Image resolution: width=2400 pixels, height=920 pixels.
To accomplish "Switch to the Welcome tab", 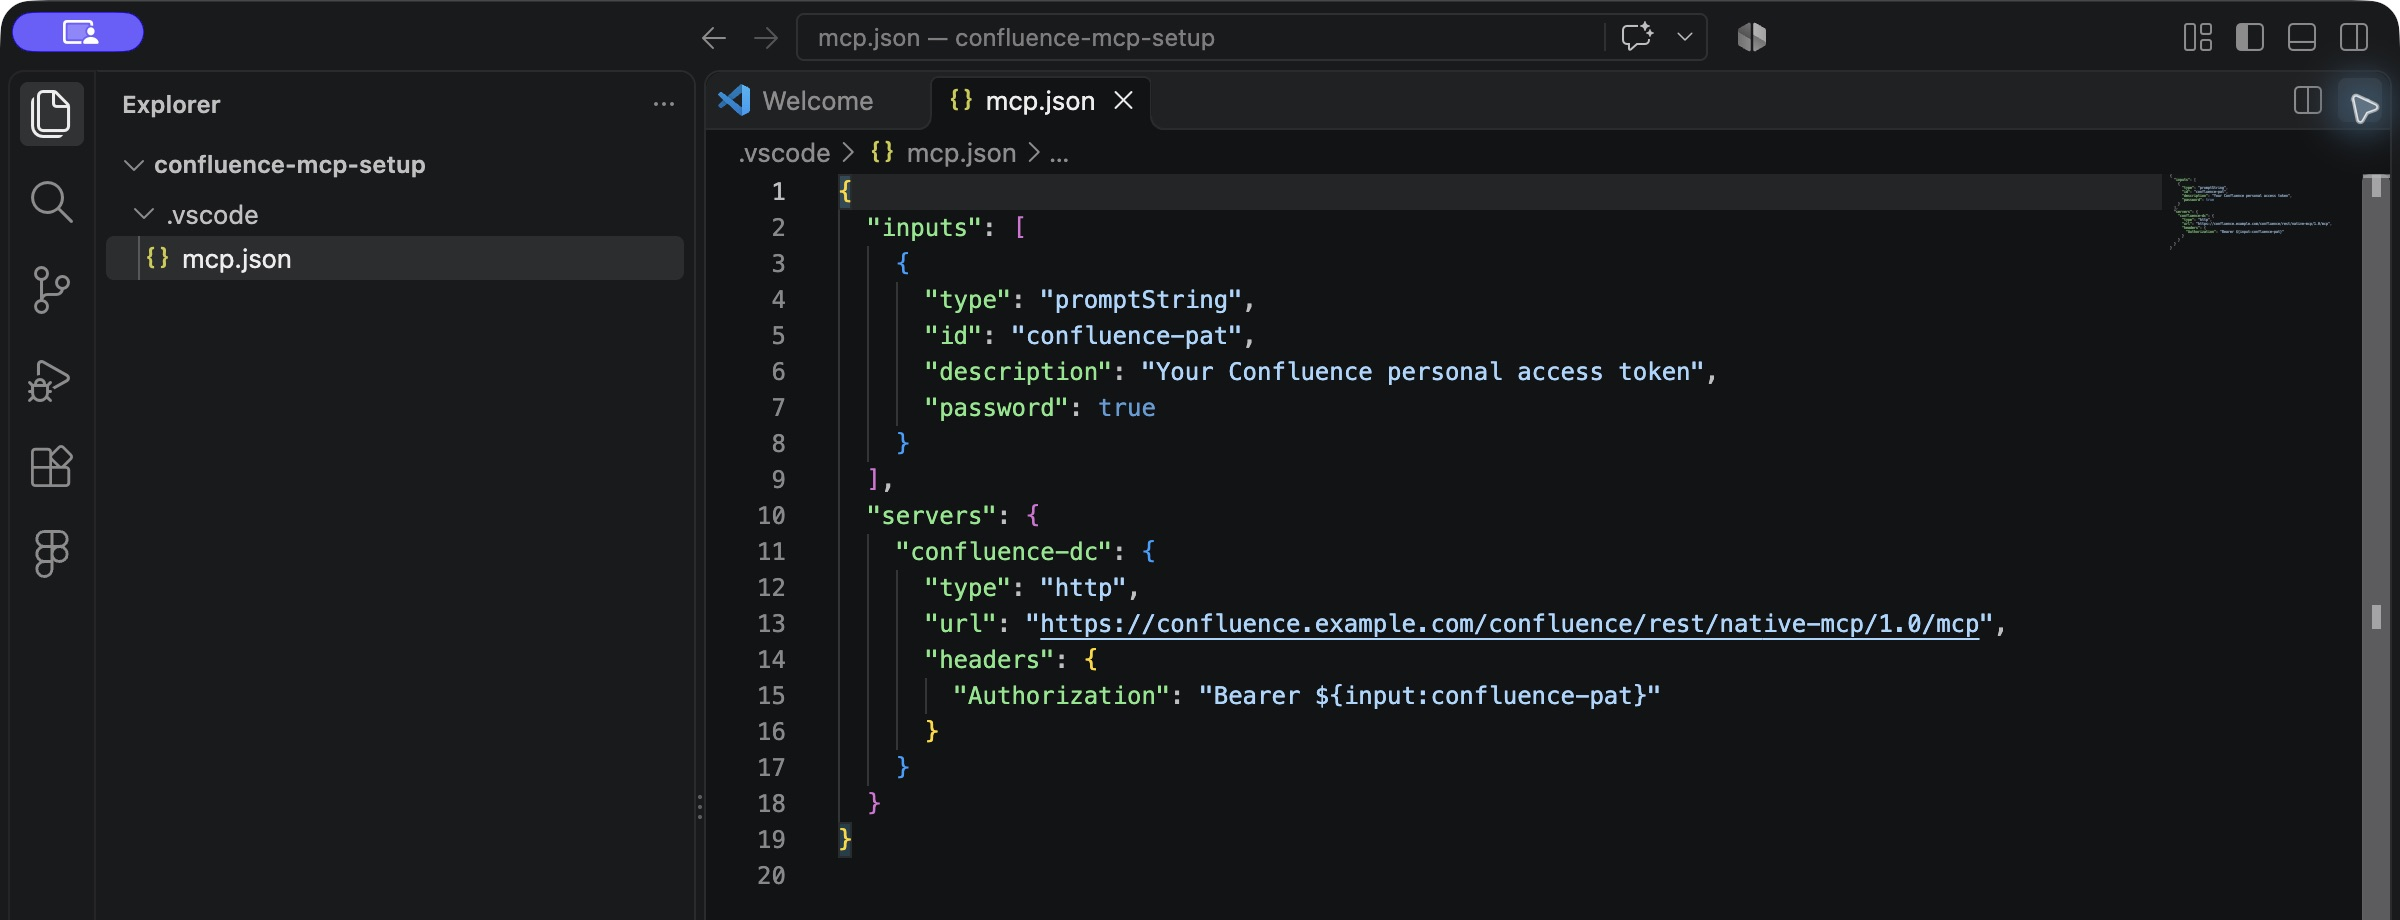I will coord(817,101).
